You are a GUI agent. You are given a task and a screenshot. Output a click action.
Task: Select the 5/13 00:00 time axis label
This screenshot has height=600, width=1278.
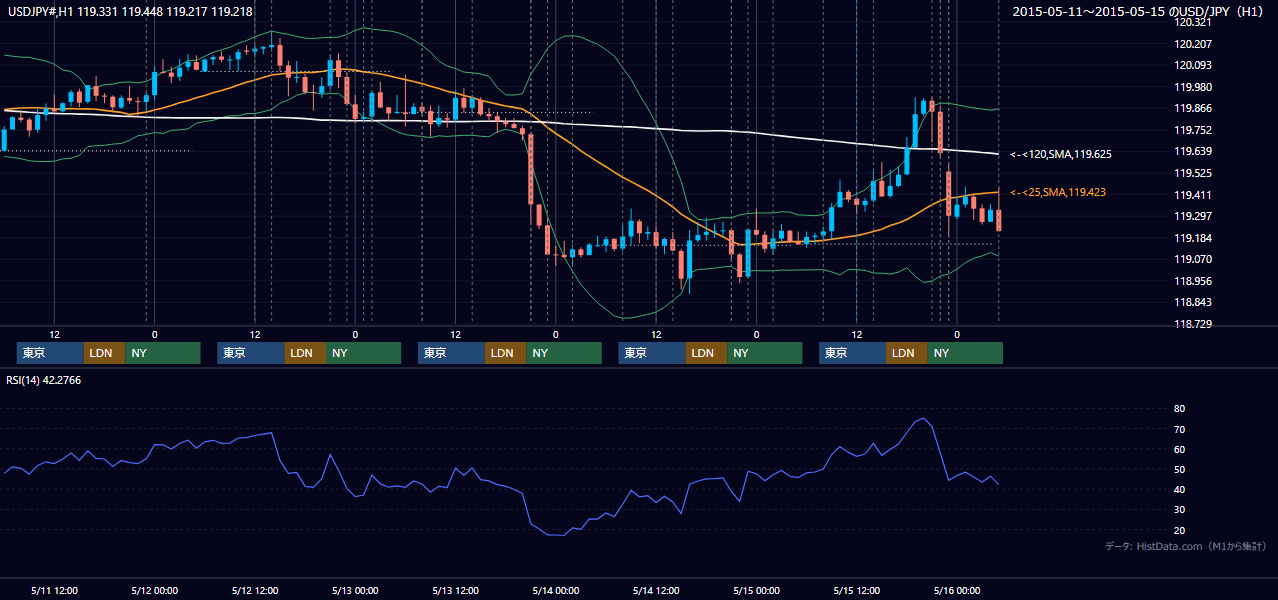coord(355,590)
